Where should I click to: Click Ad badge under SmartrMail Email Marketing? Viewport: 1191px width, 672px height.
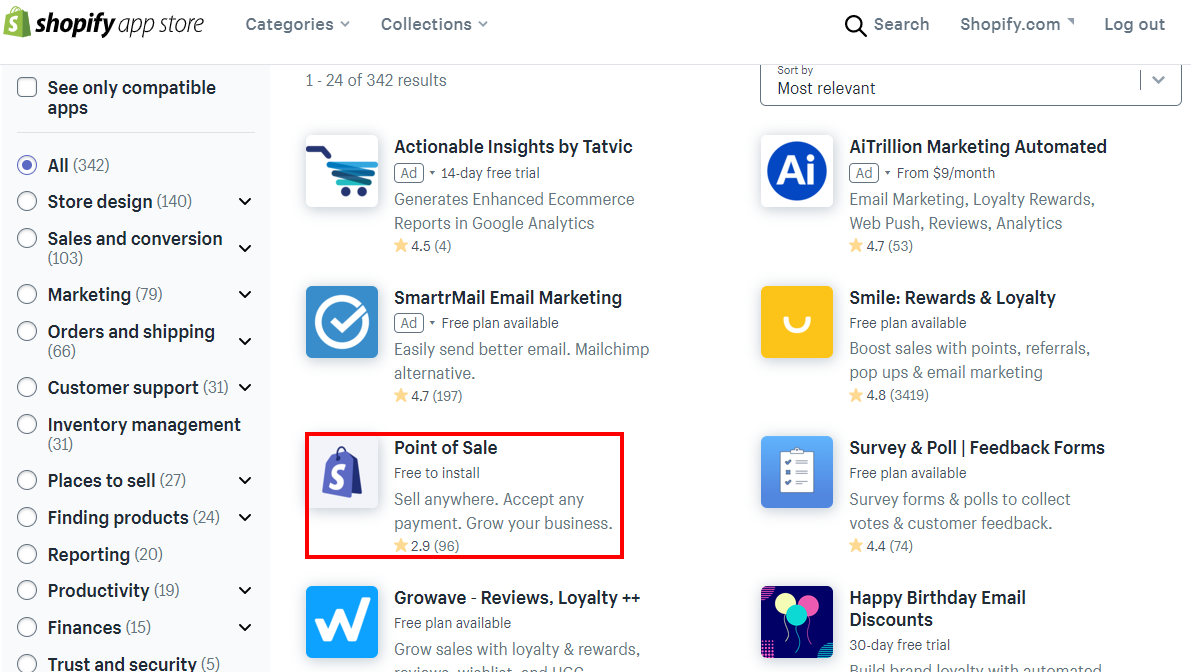(409, 323)
